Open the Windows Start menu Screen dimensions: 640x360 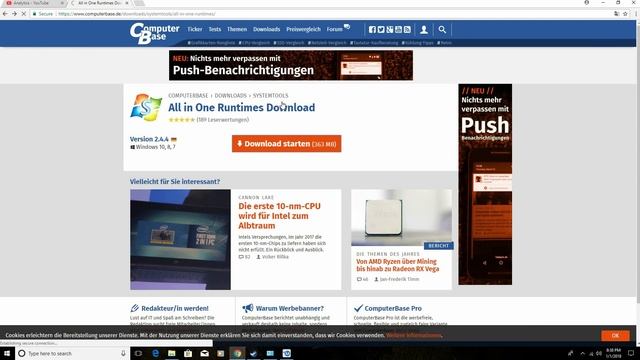click(7, 353)
